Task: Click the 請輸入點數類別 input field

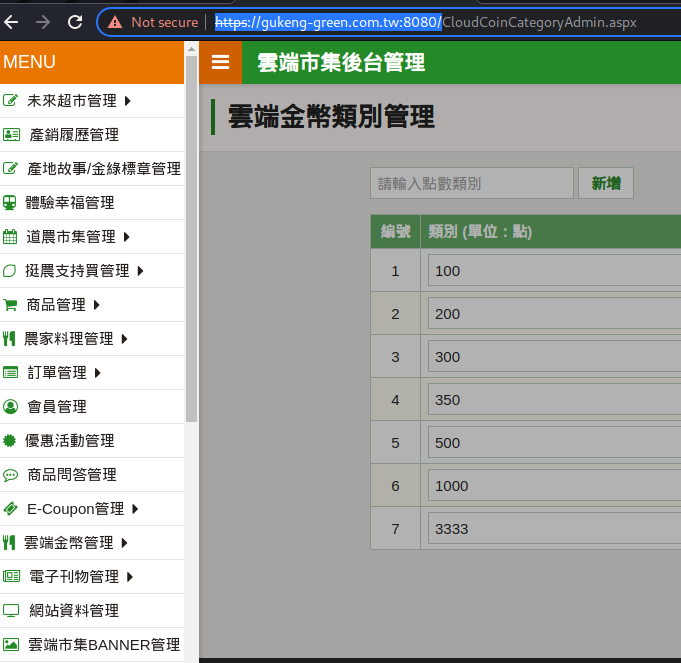Action: pyautogui.click(x=472, y=183)
